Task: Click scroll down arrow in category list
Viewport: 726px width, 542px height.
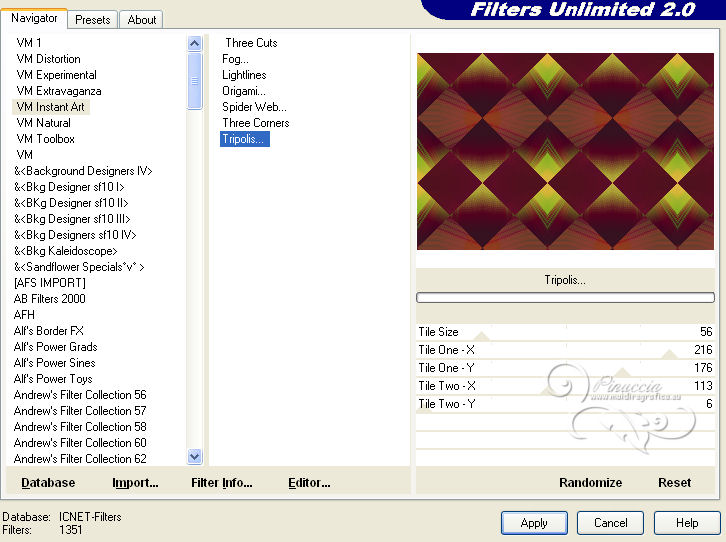Action: (x=194, y=456)
